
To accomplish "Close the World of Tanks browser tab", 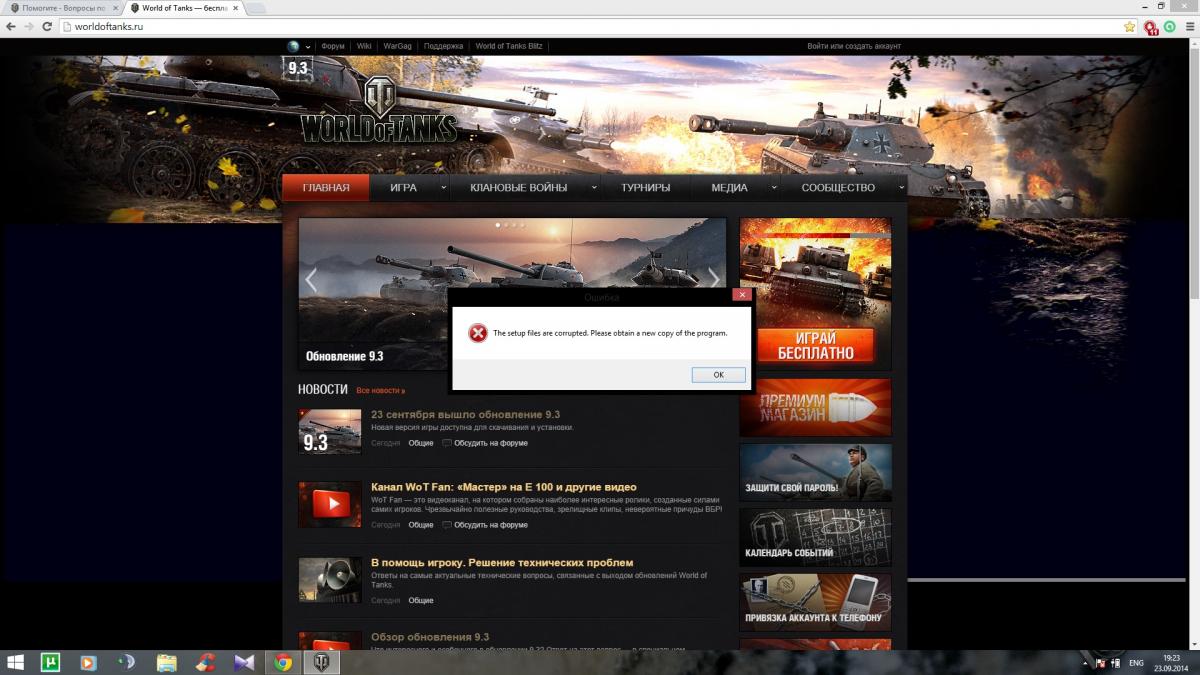I will coord(235,8).
